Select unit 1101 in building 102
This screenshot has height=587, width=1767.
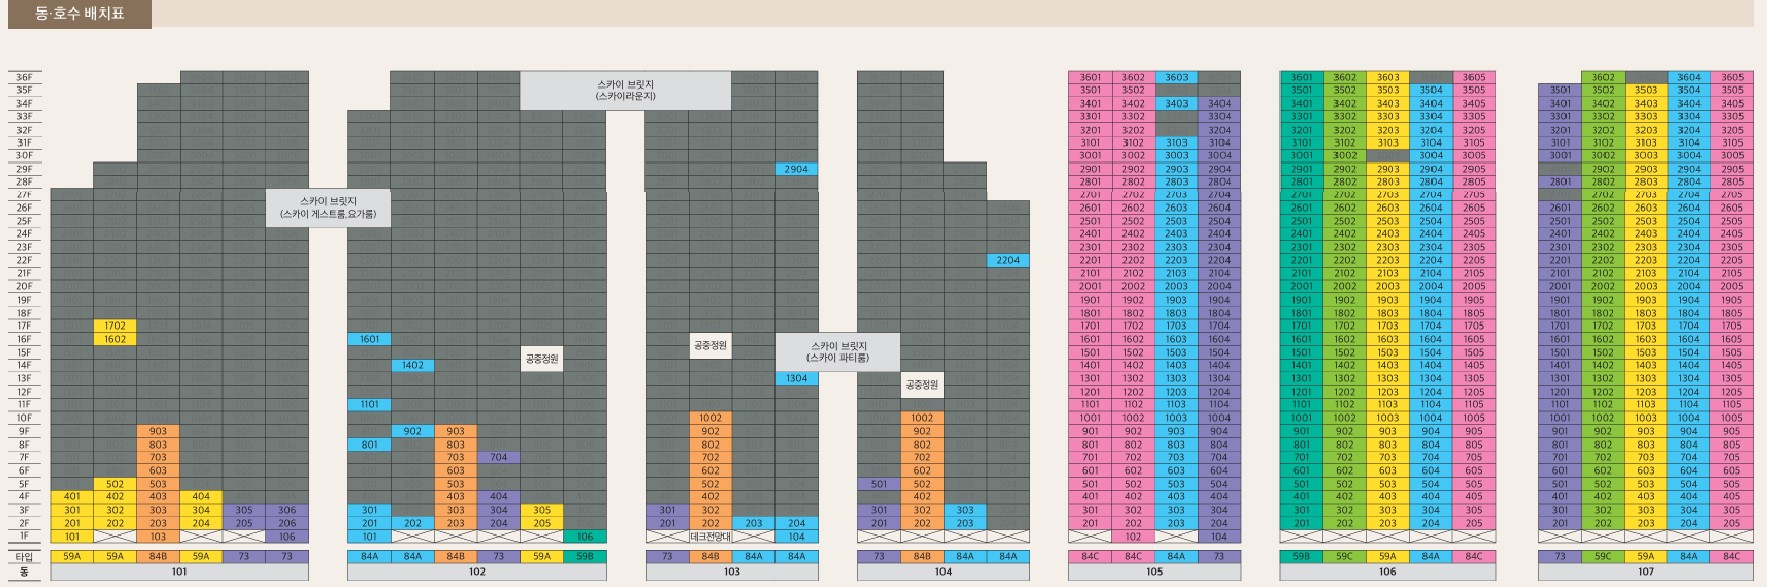coord(369,405)
